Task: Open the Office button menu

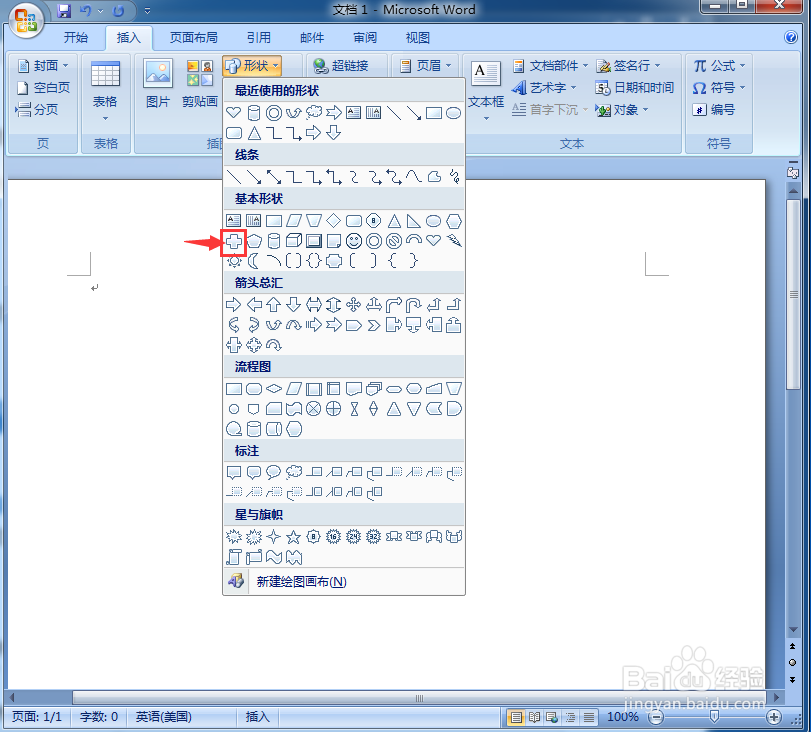Action: click(x=26, y=22)
